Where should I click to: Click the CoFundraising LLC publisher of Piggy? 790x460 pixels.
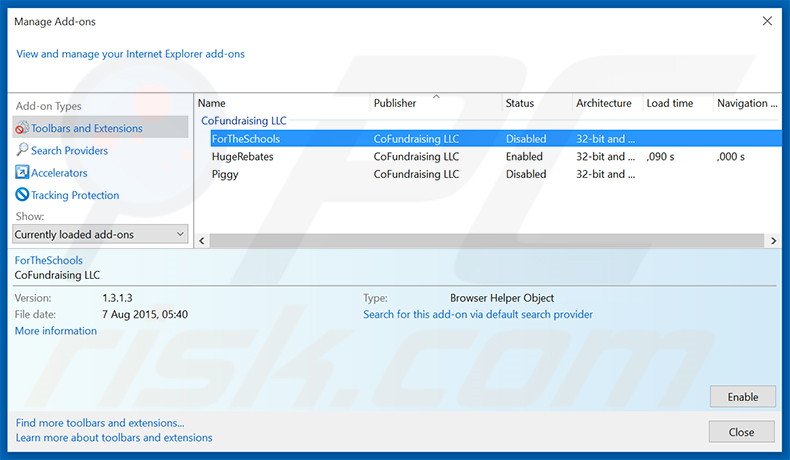point(416,174)
